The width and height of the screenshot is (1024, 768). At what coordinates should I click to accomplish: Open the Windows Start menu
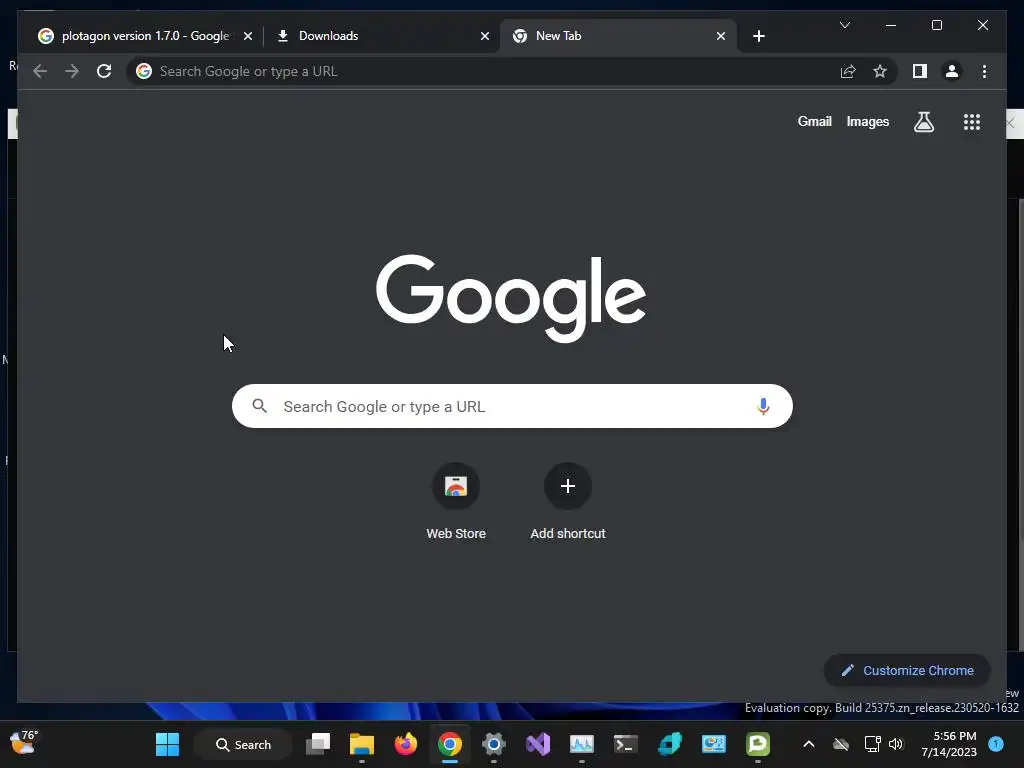(167, 744)
